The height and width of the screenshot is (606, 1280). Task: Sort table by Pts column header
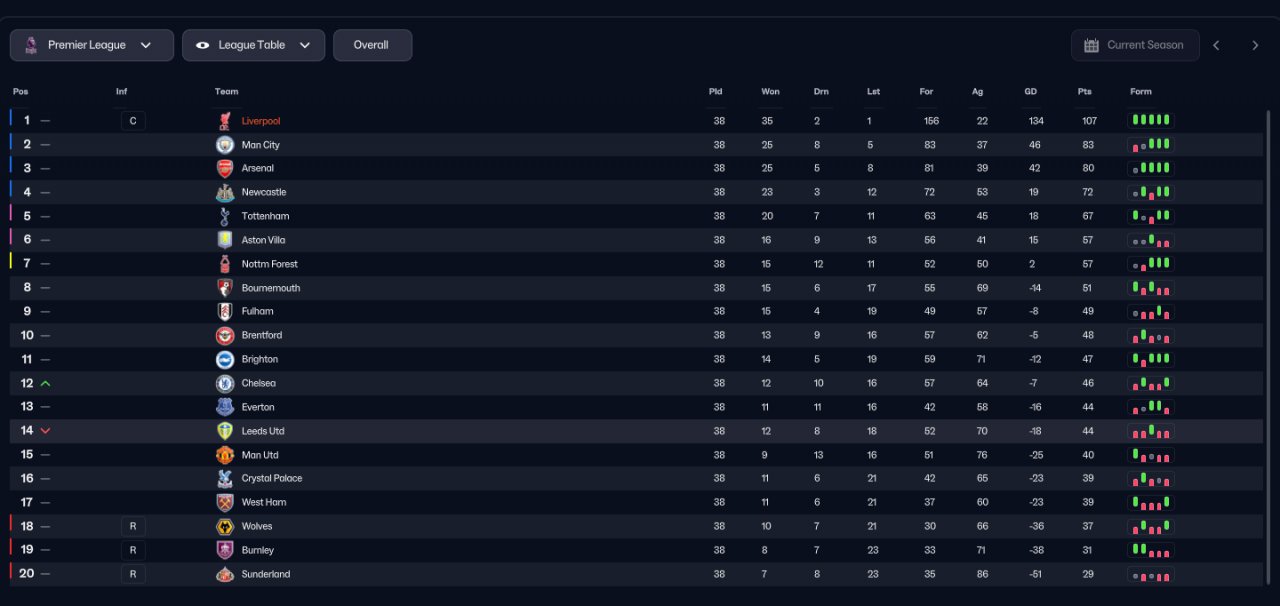1085,92
